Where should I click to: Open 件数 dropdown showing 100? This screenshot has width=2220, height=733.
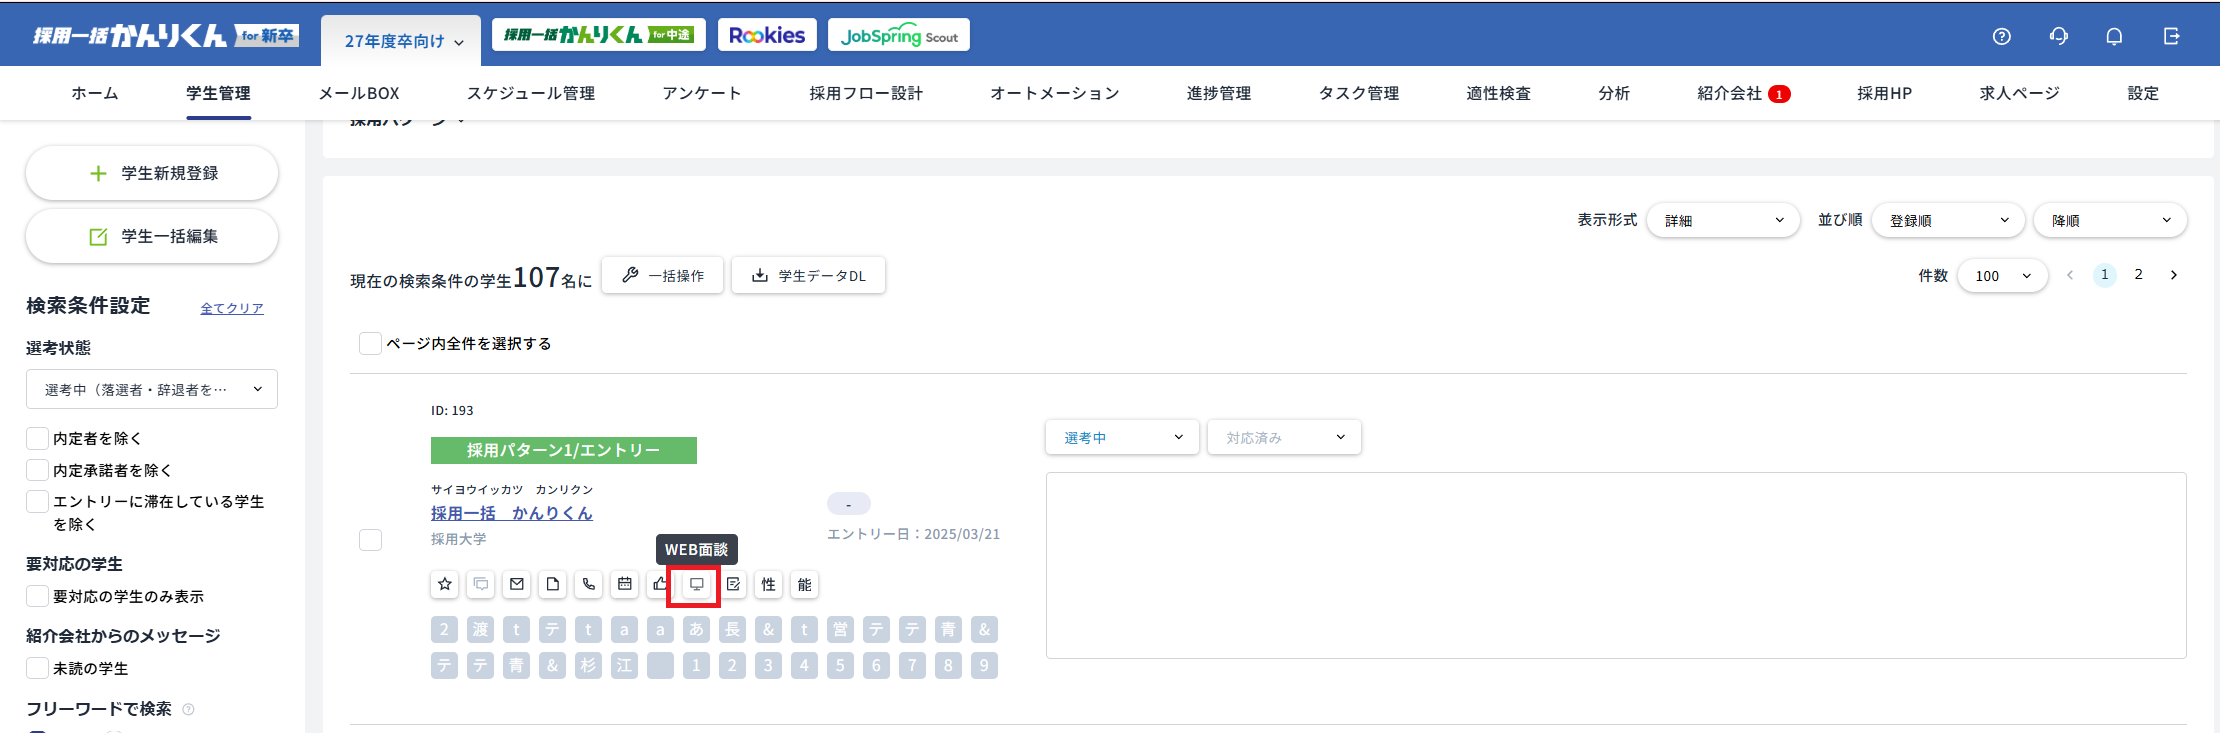pyautogui.click(x=2003, y=276)
